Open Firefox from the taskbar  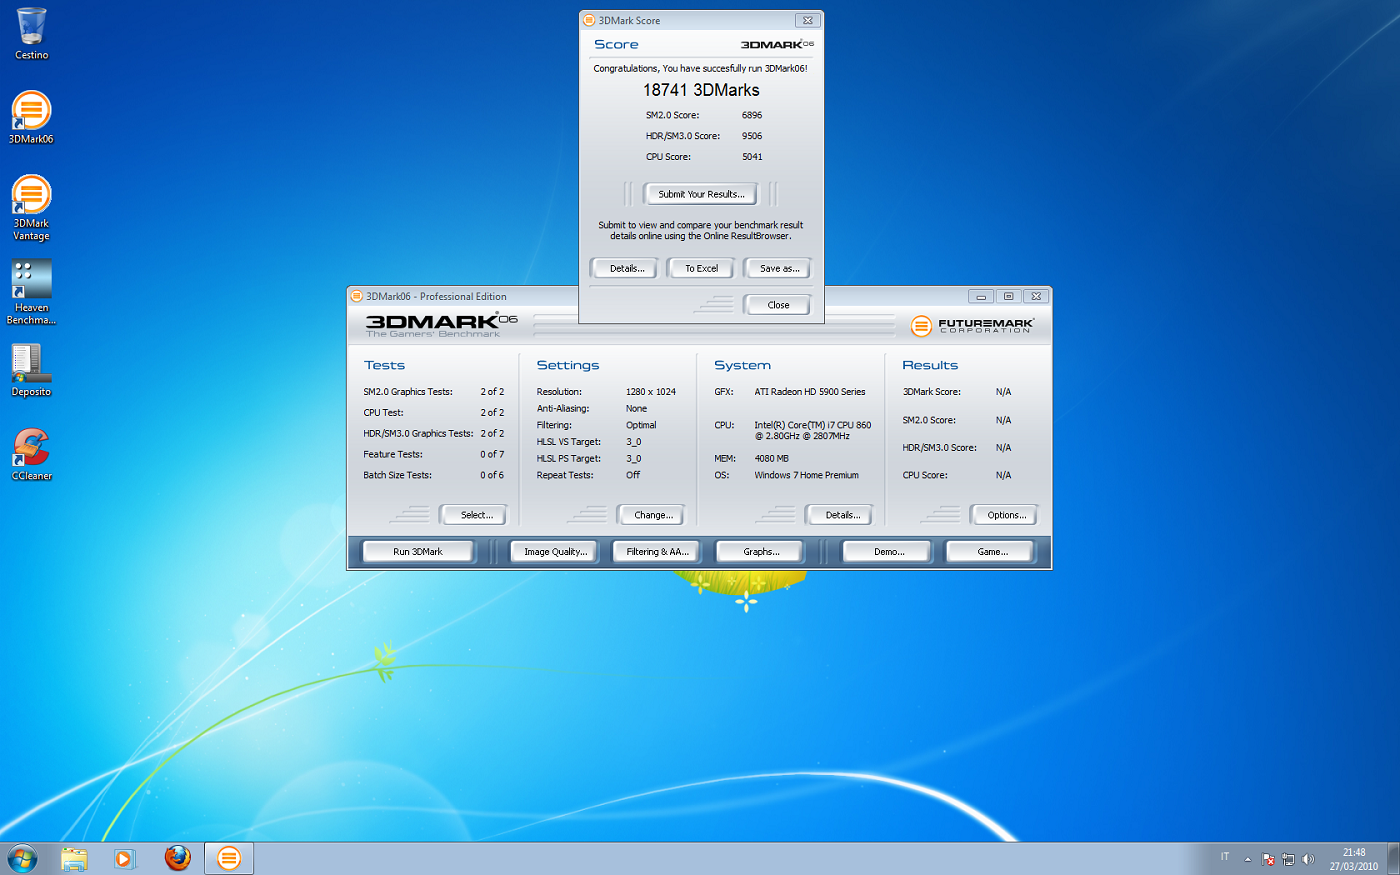coord(177,858)
